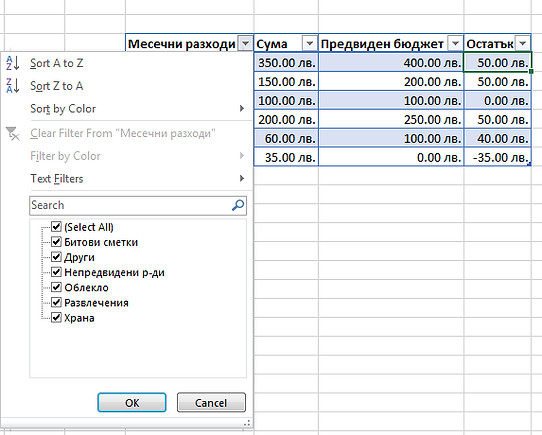The image size is (542, 435).
Task: Toggle the (Select All) checkbox
Action: [x=56, y=227]
